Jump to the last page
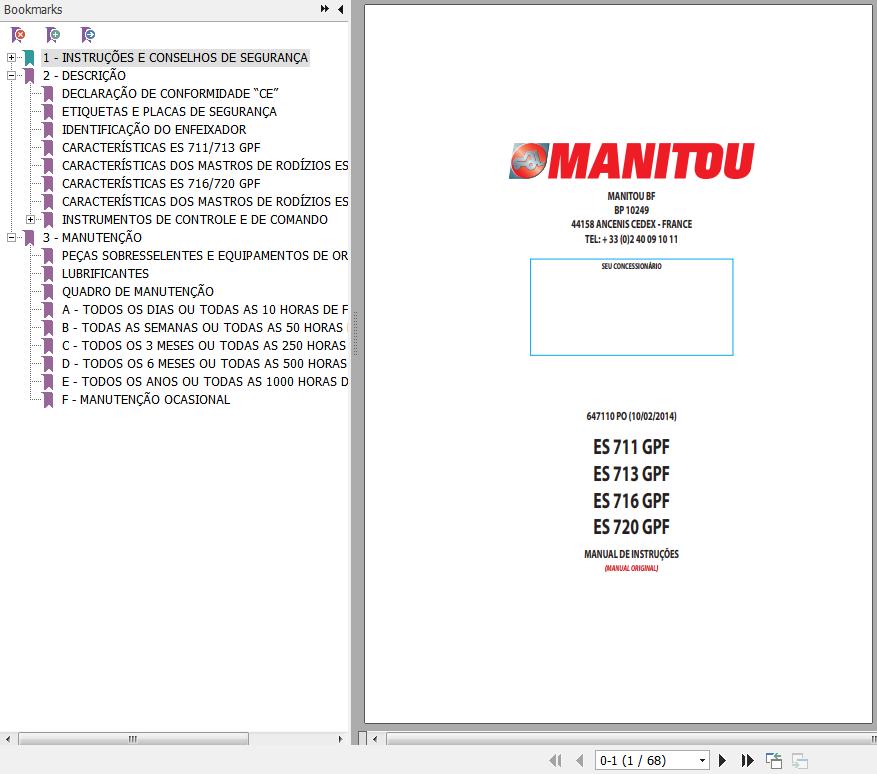 click(747, 760)
